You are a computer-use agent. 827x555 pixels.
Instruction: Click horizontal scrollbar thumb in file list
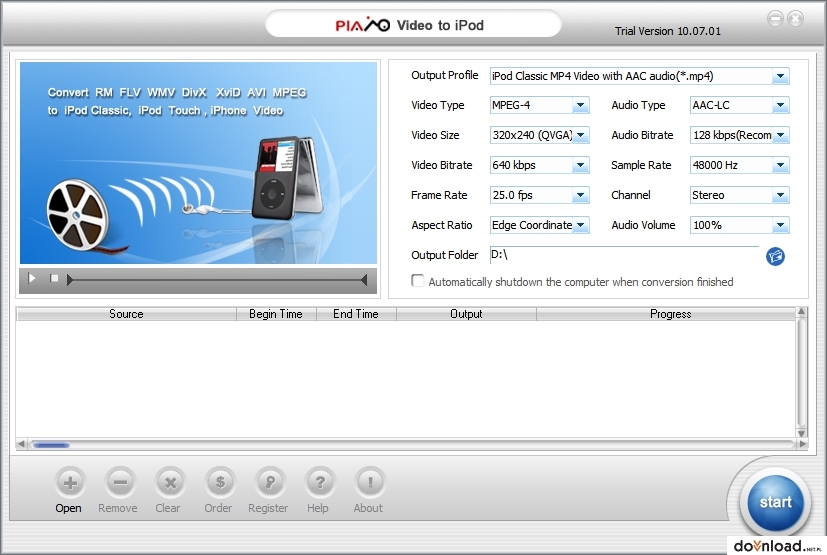(51, 445)
